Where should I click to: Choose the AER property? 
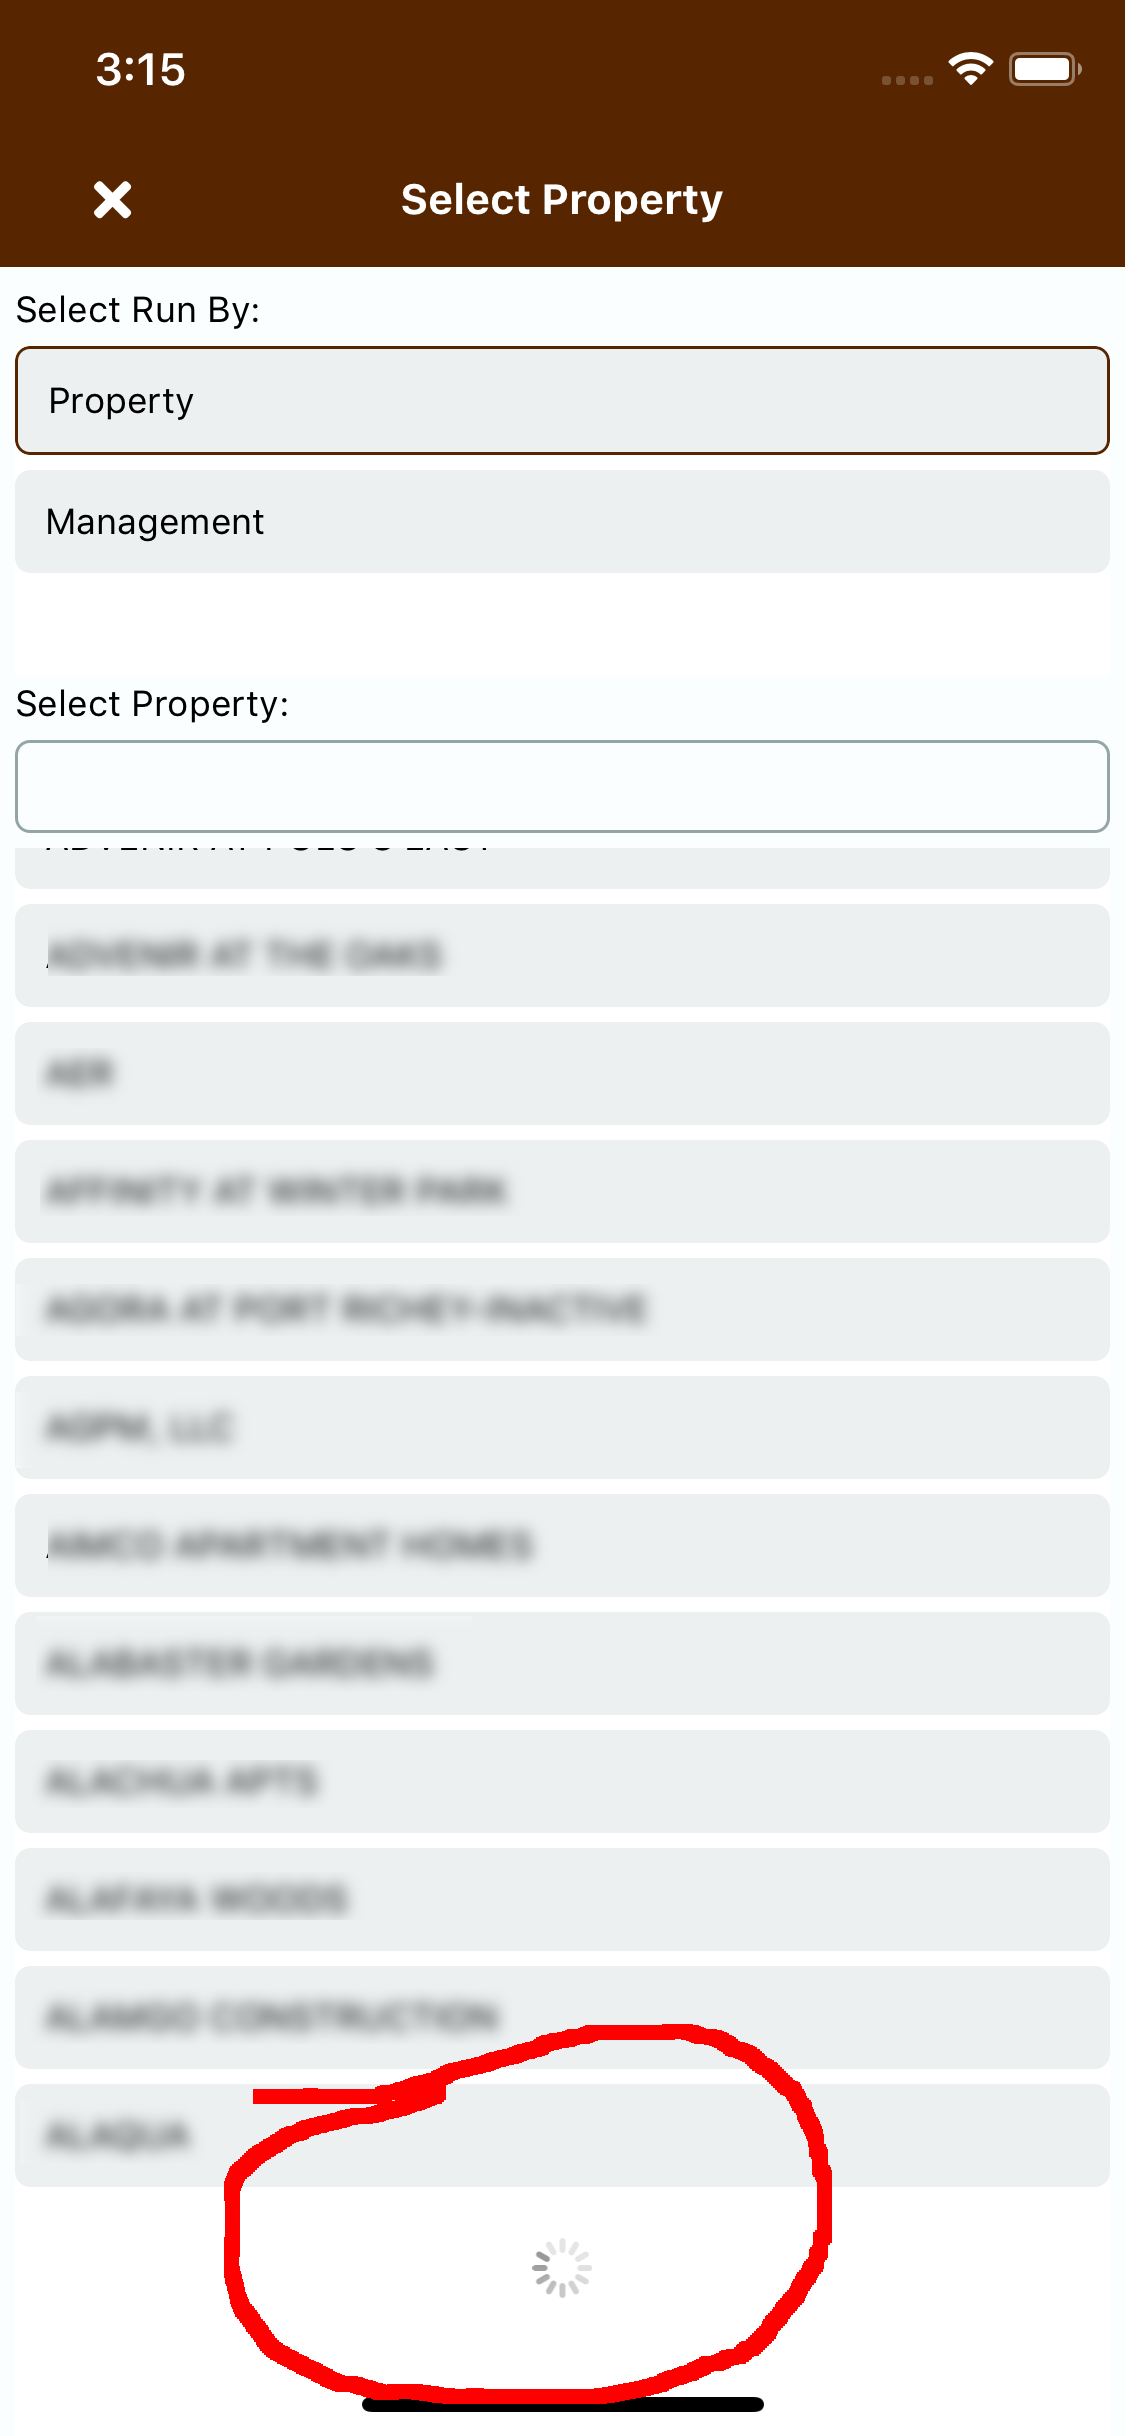tap(562, 1074)
